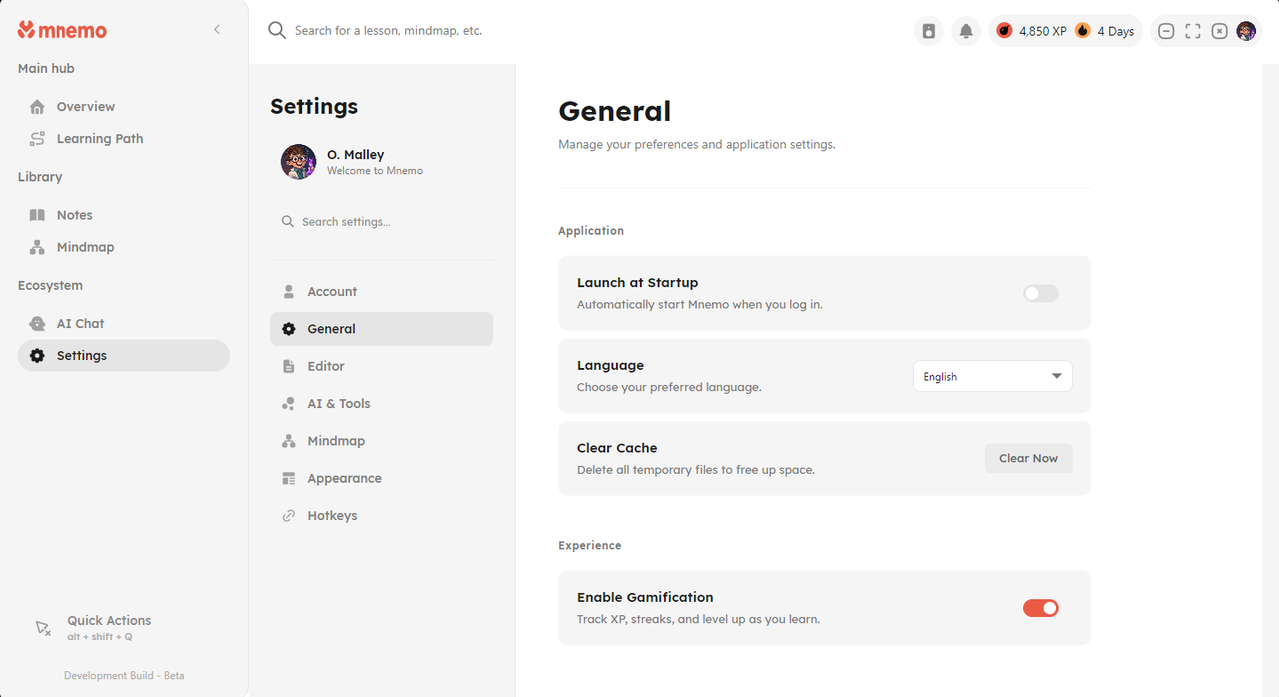Open the profile avatar menu at top right
1279x697 pixels.
pos(1246,31)
